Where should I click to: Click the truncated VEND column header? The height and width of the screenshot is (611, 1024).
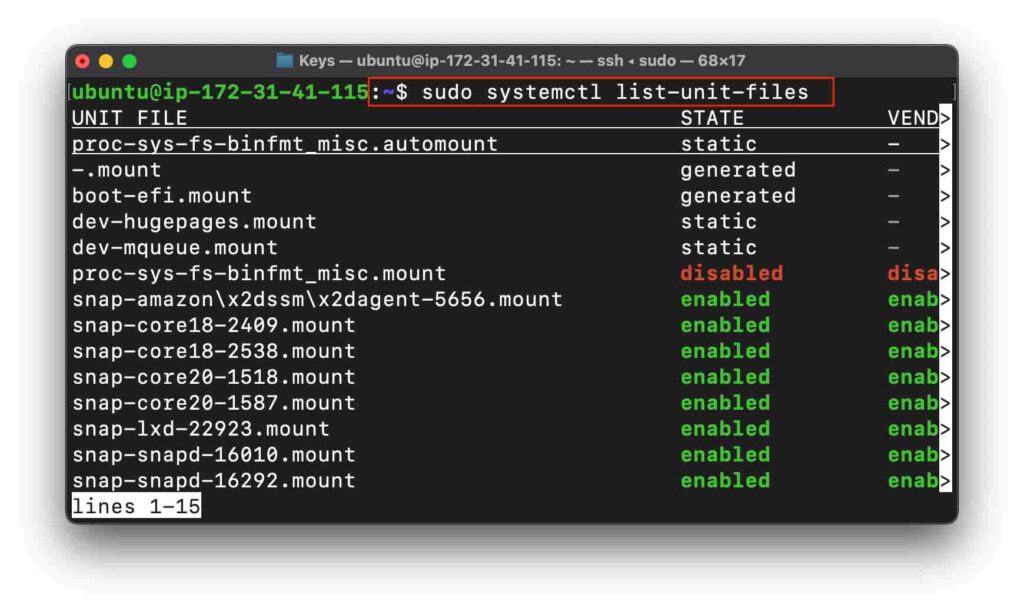912,119
